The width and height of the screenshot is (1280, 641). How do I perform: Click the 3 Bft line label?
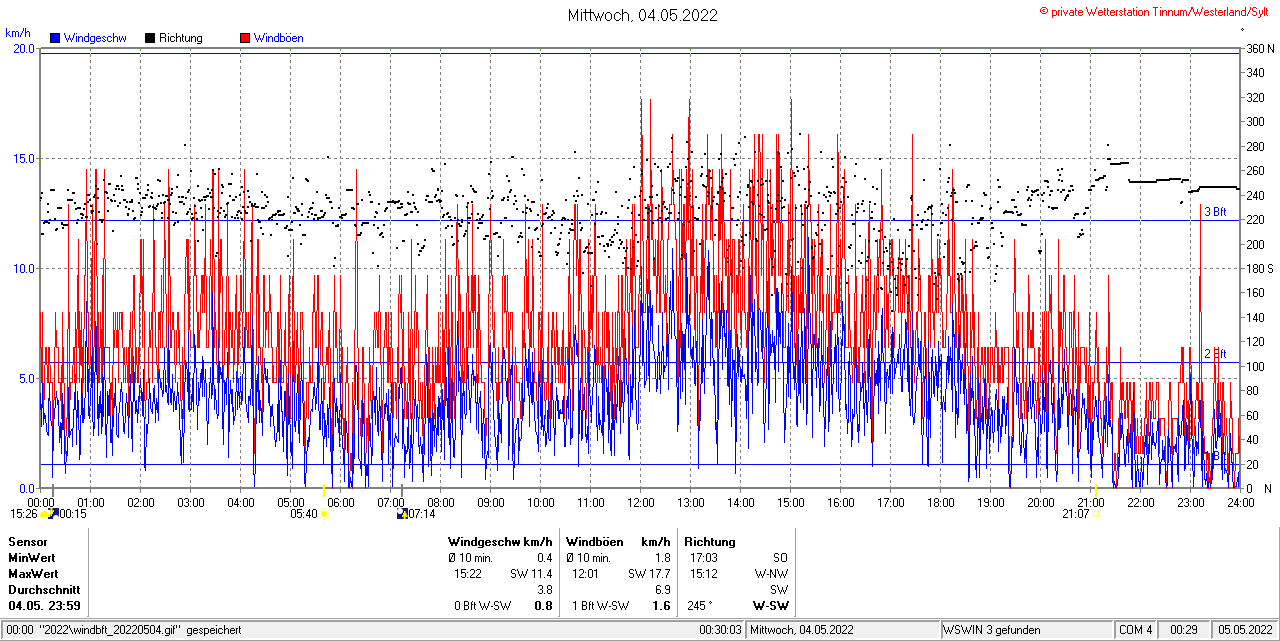point(1214,212)
